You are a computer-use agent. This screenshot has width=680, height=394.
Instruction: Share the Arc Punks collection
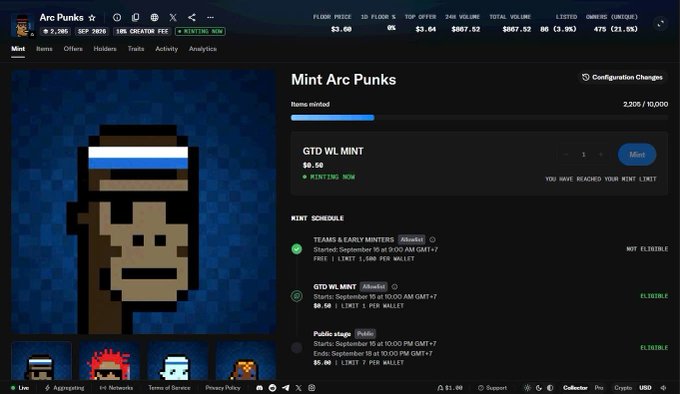point(192,17)
